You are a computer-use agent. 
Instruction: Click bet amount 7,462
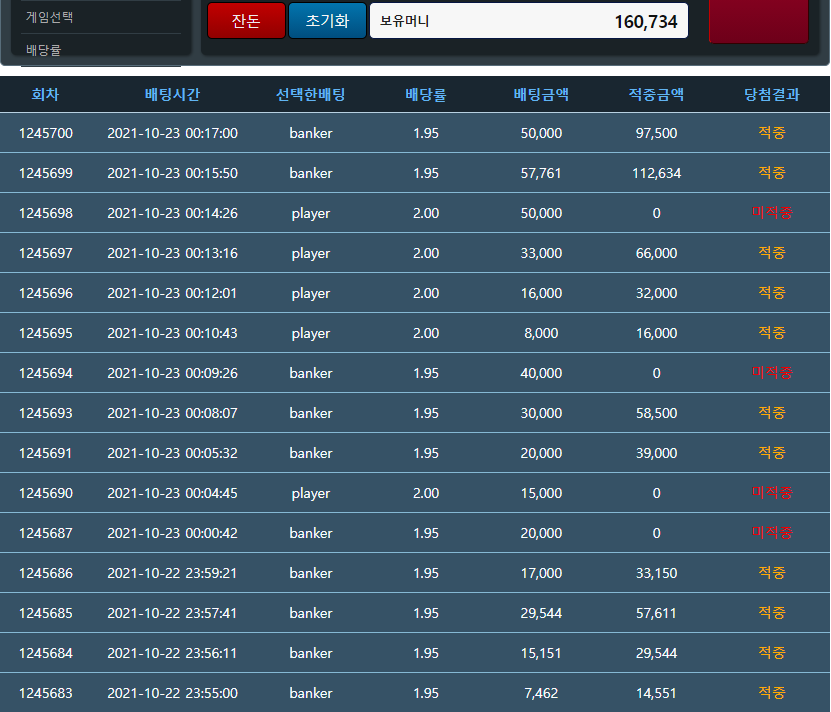(x=541, y=693)
